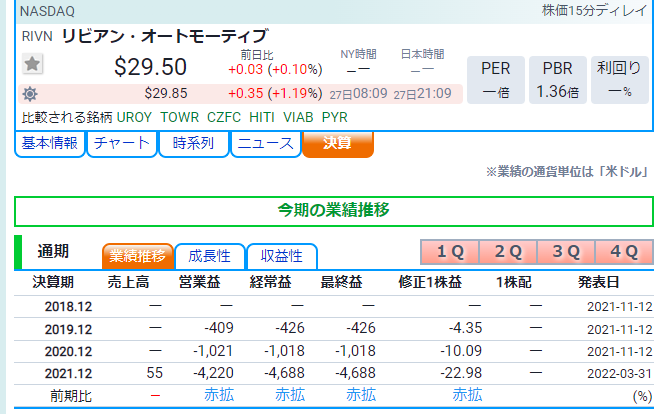Click the 最終益 column header
Screen dimensions: 672x414
(x=342, y=282)
